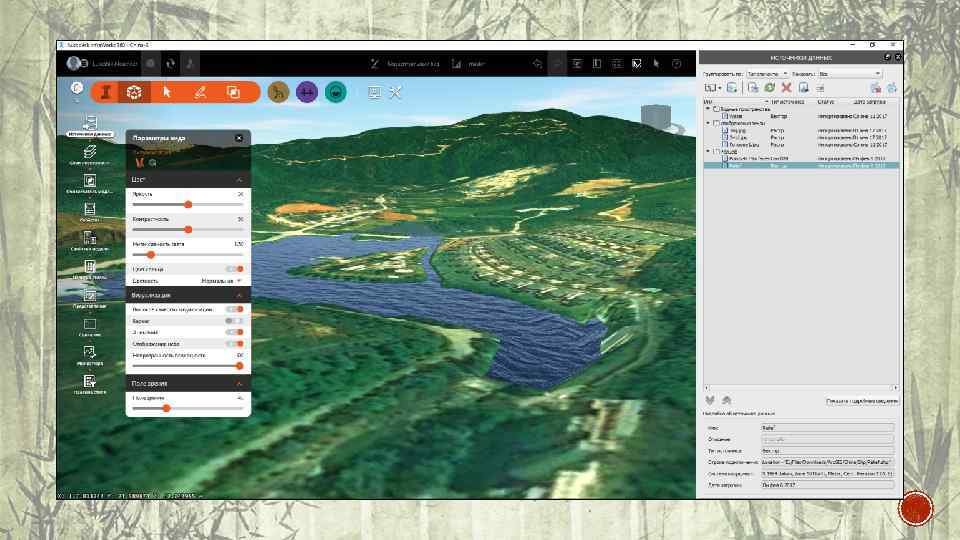Screen dimensions: 960x540
Task: Click the crossed tools settings icon
Action: (x=396, y=92)
